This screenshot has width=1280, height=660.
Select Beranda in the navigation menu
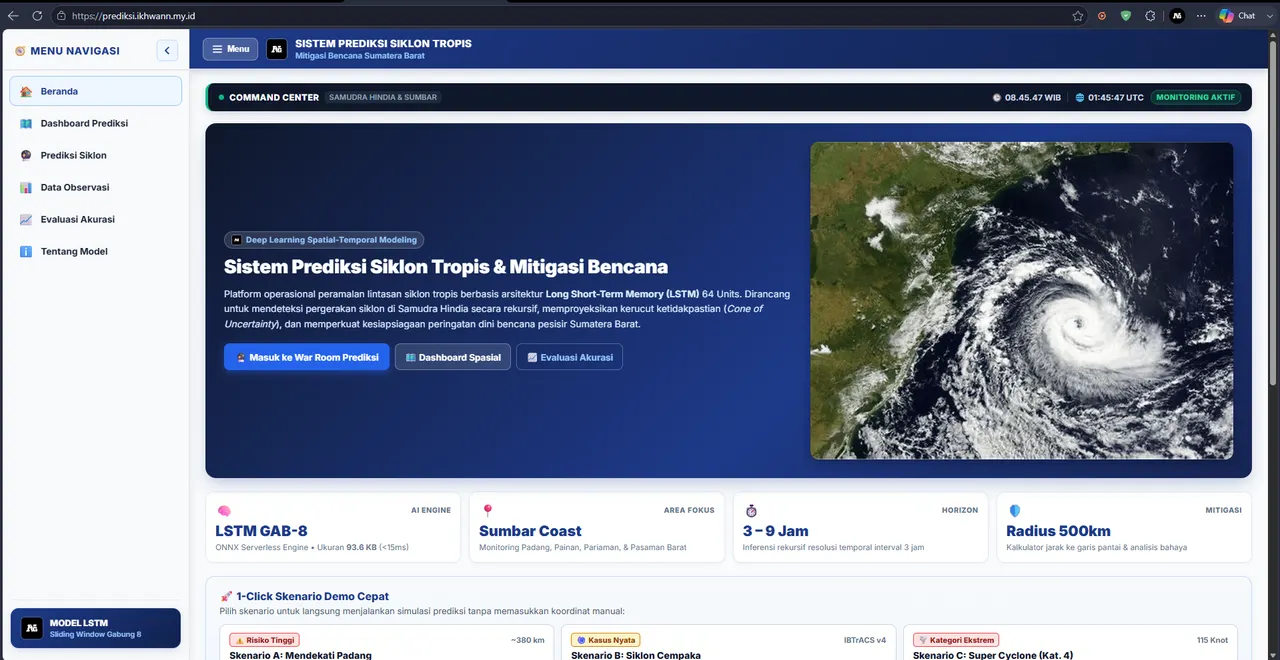coord(95,91)
